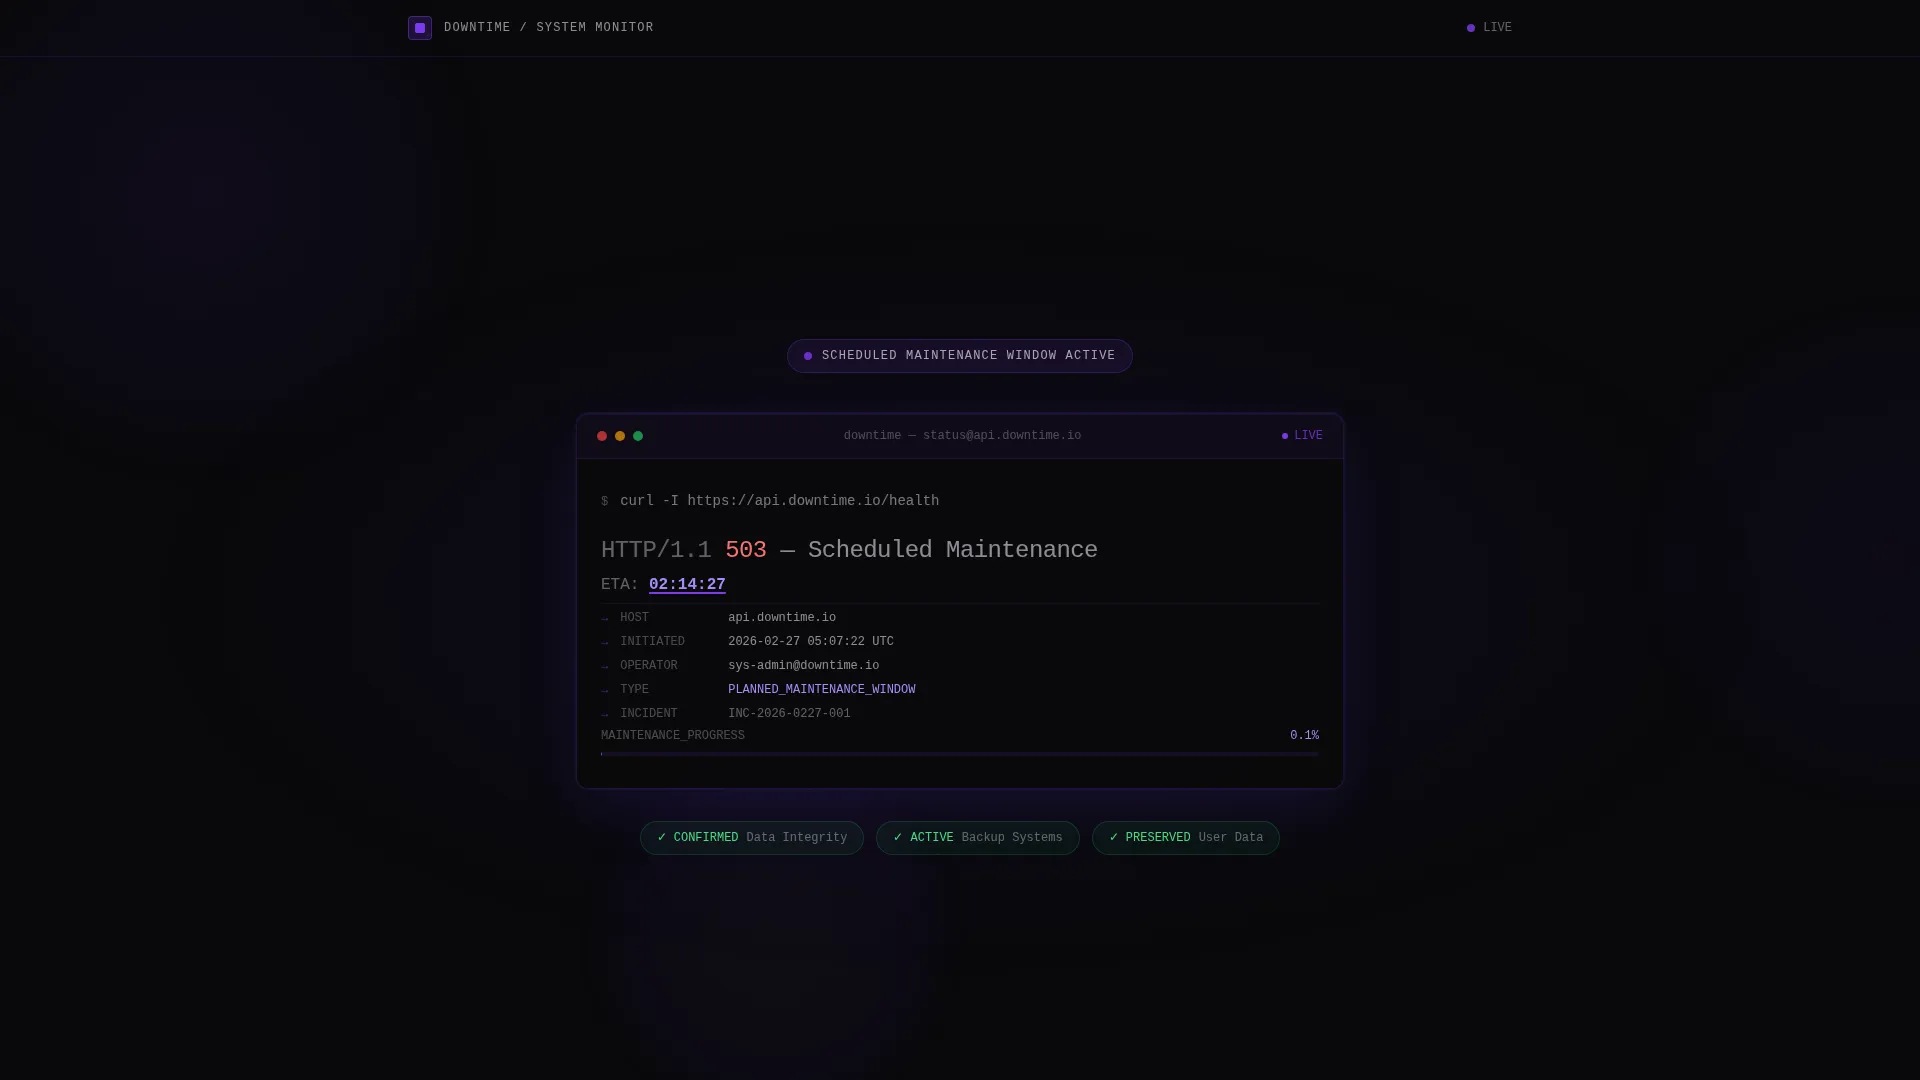Click DOWNTIME / SYSTEM MONITOR header title
Screen dimensions: 1920x1080
tap(549, 28)
